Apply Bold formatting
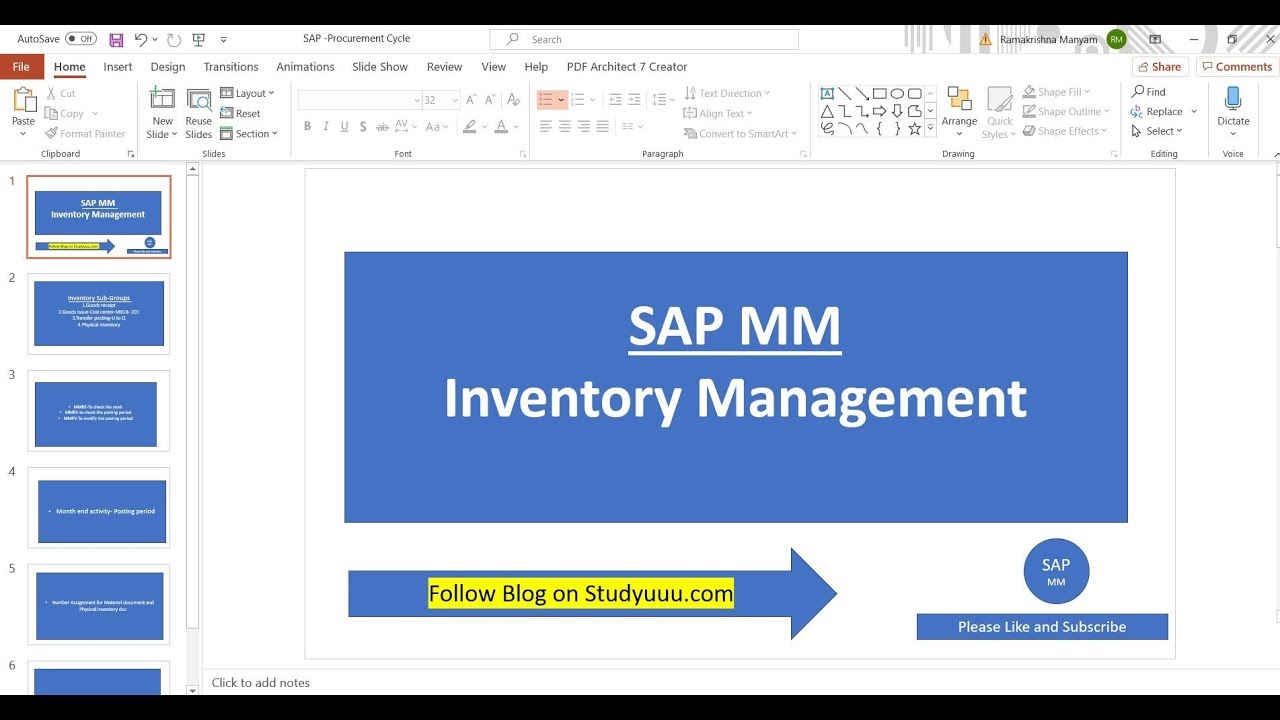This screenshot has width=1280, height=720. click(x=307, y=127)
